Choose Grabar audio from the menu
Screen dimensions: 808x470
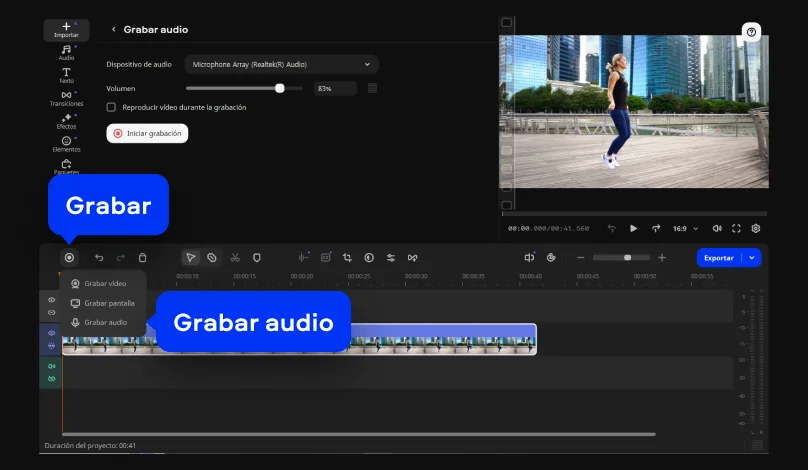pos(104,322)
